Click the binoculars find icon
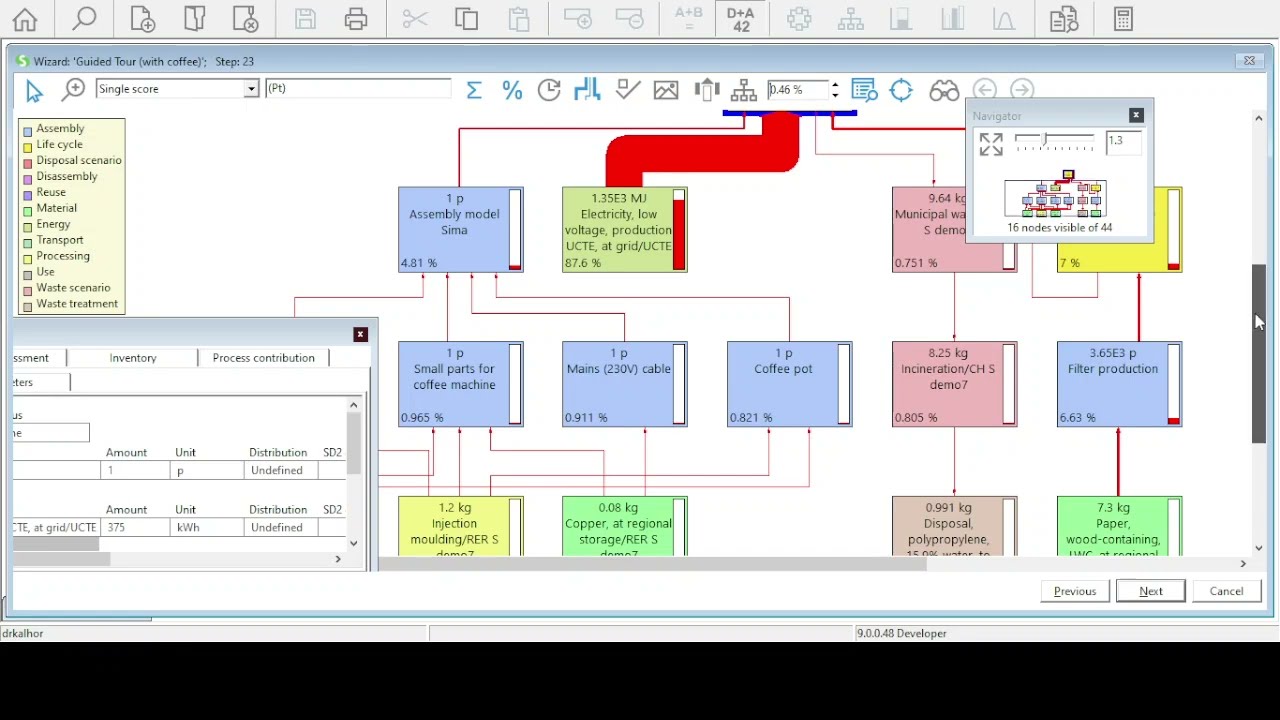 click(944, 91)
